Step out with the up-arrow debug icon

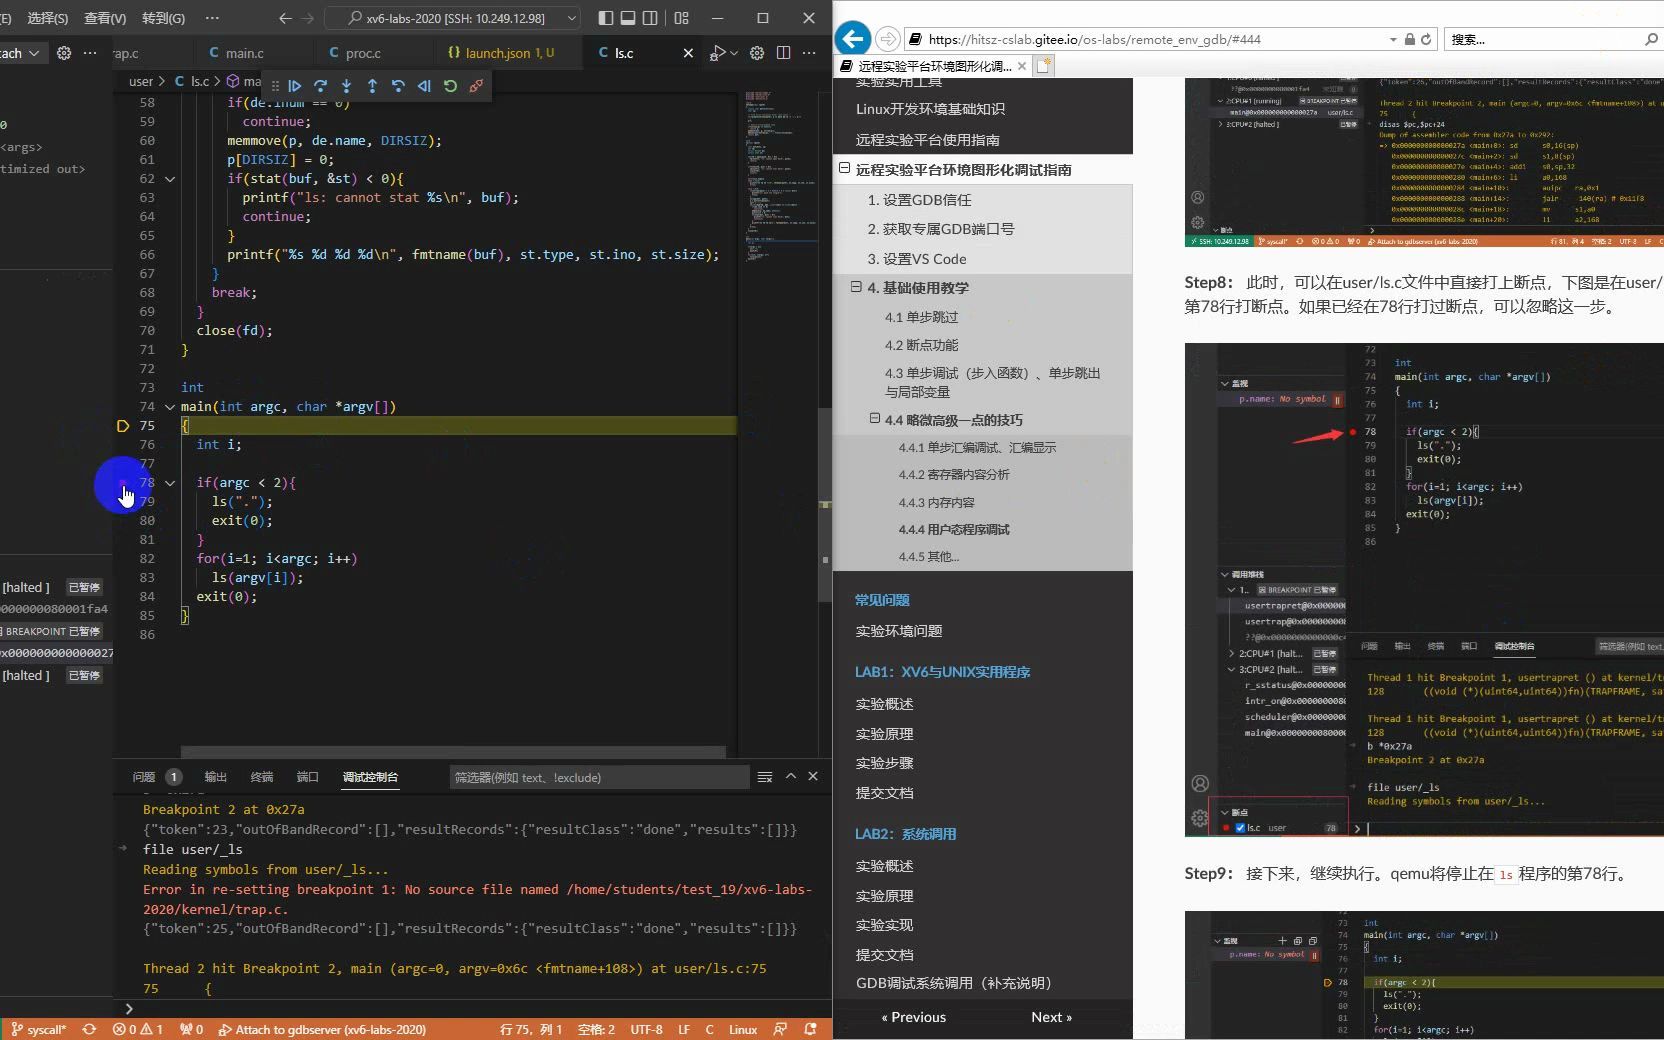click(x=372, y=86)
